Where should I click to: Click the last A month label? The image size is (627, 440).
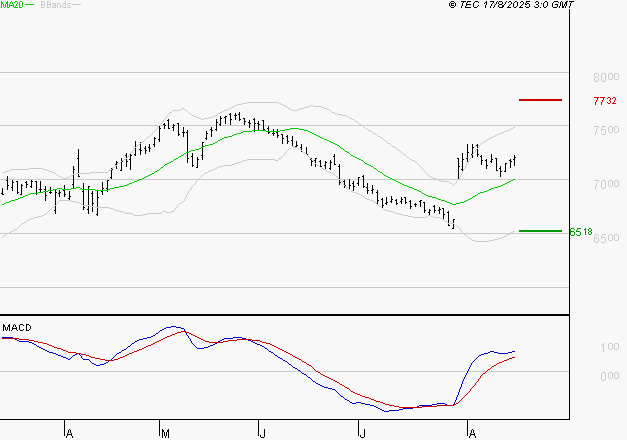point(472,433)
